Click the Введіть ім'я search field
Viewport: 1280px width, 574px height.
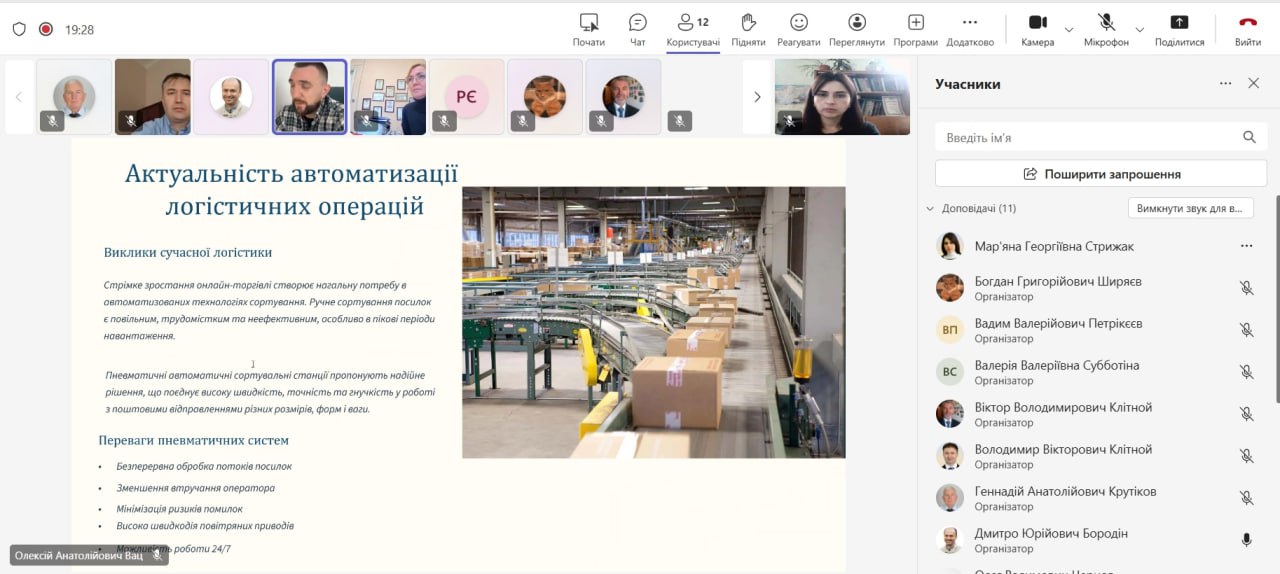click(x=1088, y=138)
